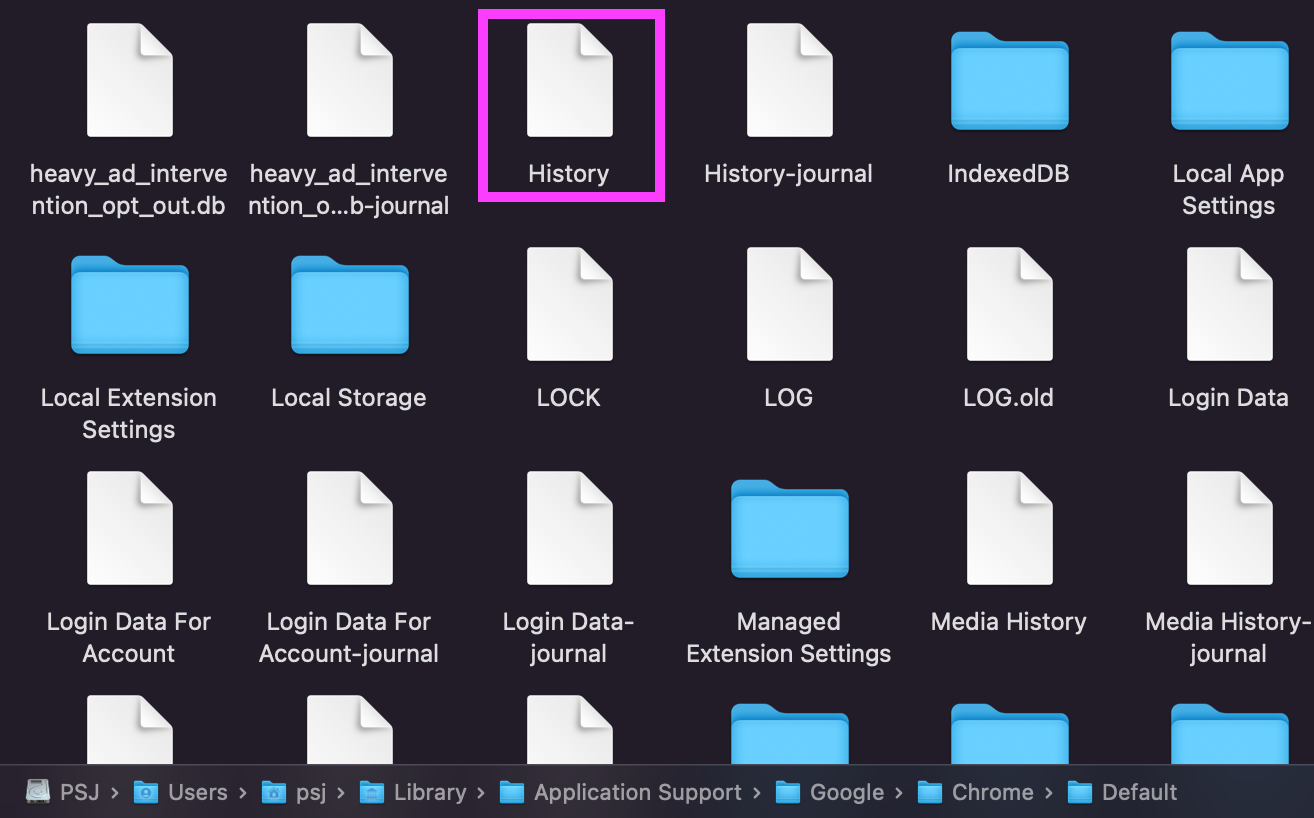Click the 'heavy_ad_intervention_opt_out.db' name label
The height and width of the screenshot is (818, 1314).
129,190
